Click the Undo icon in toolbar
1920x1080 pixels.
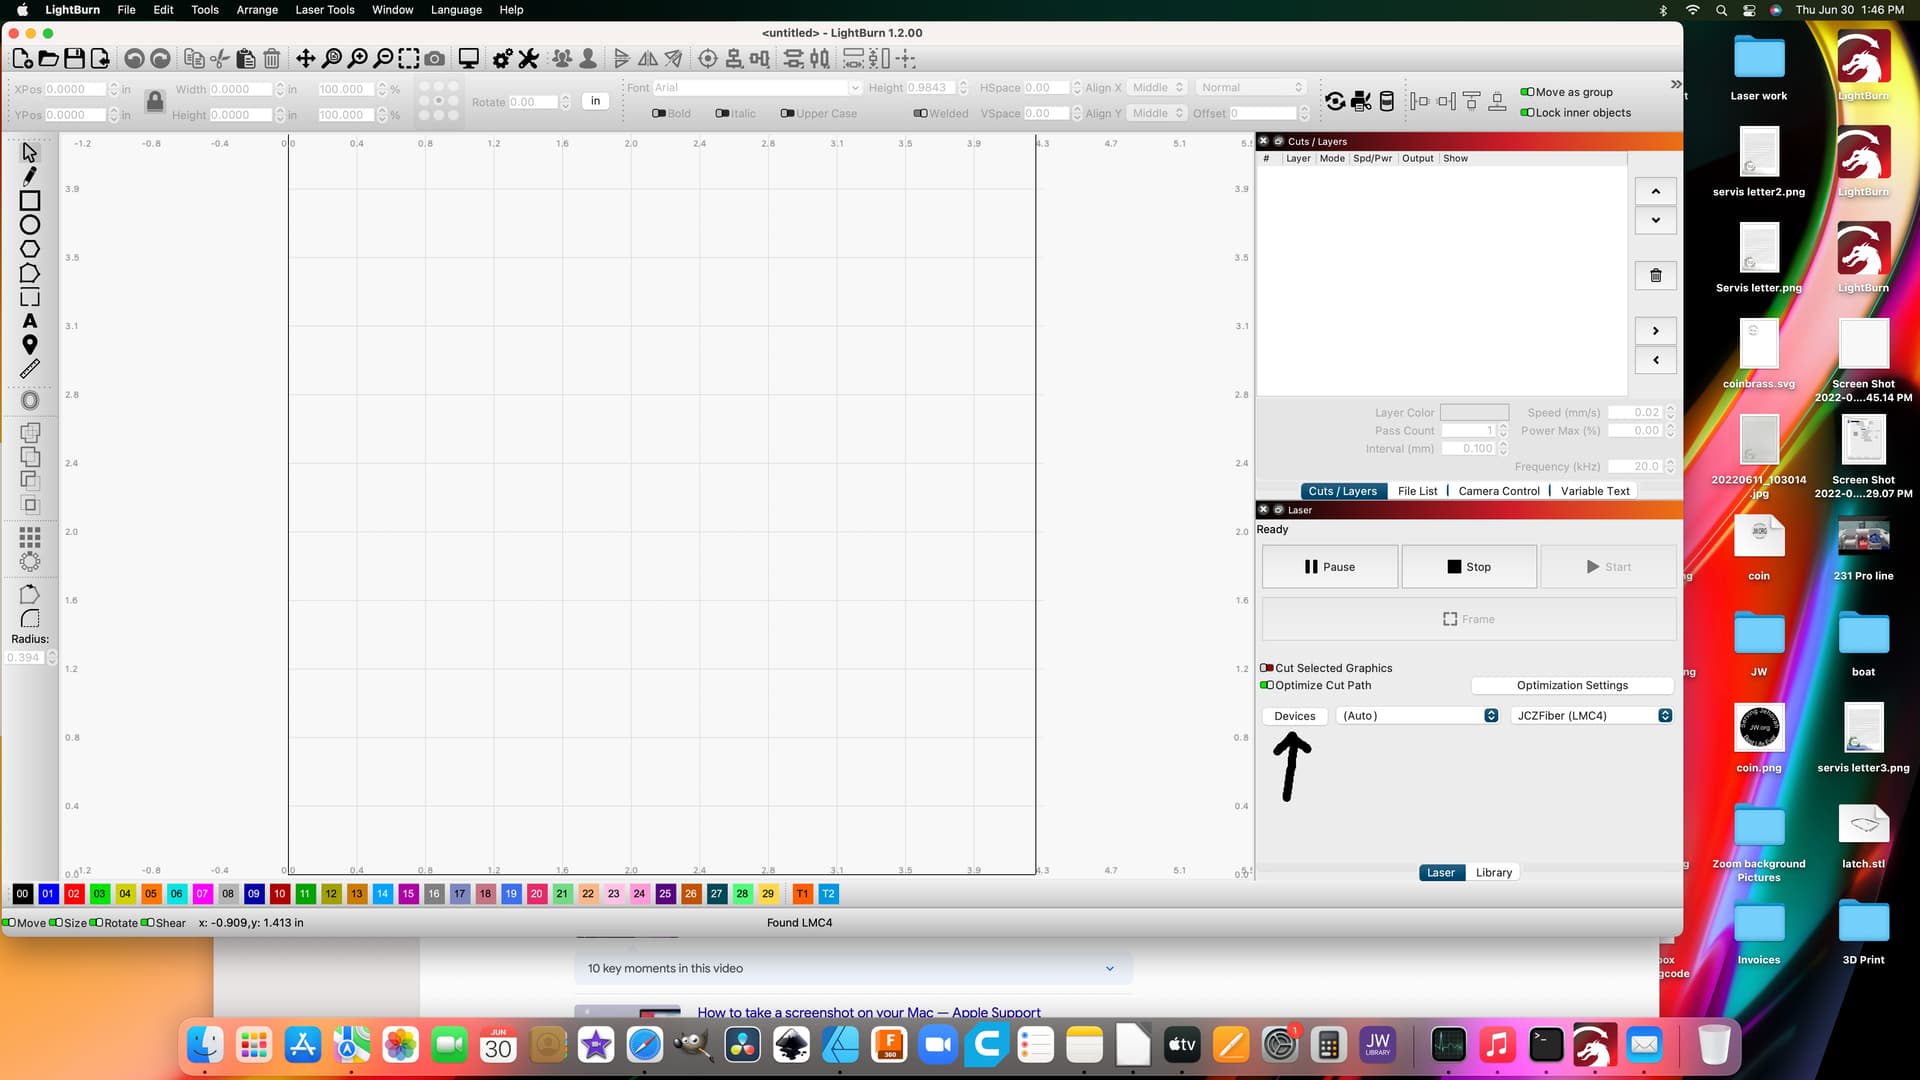point(134,59)
